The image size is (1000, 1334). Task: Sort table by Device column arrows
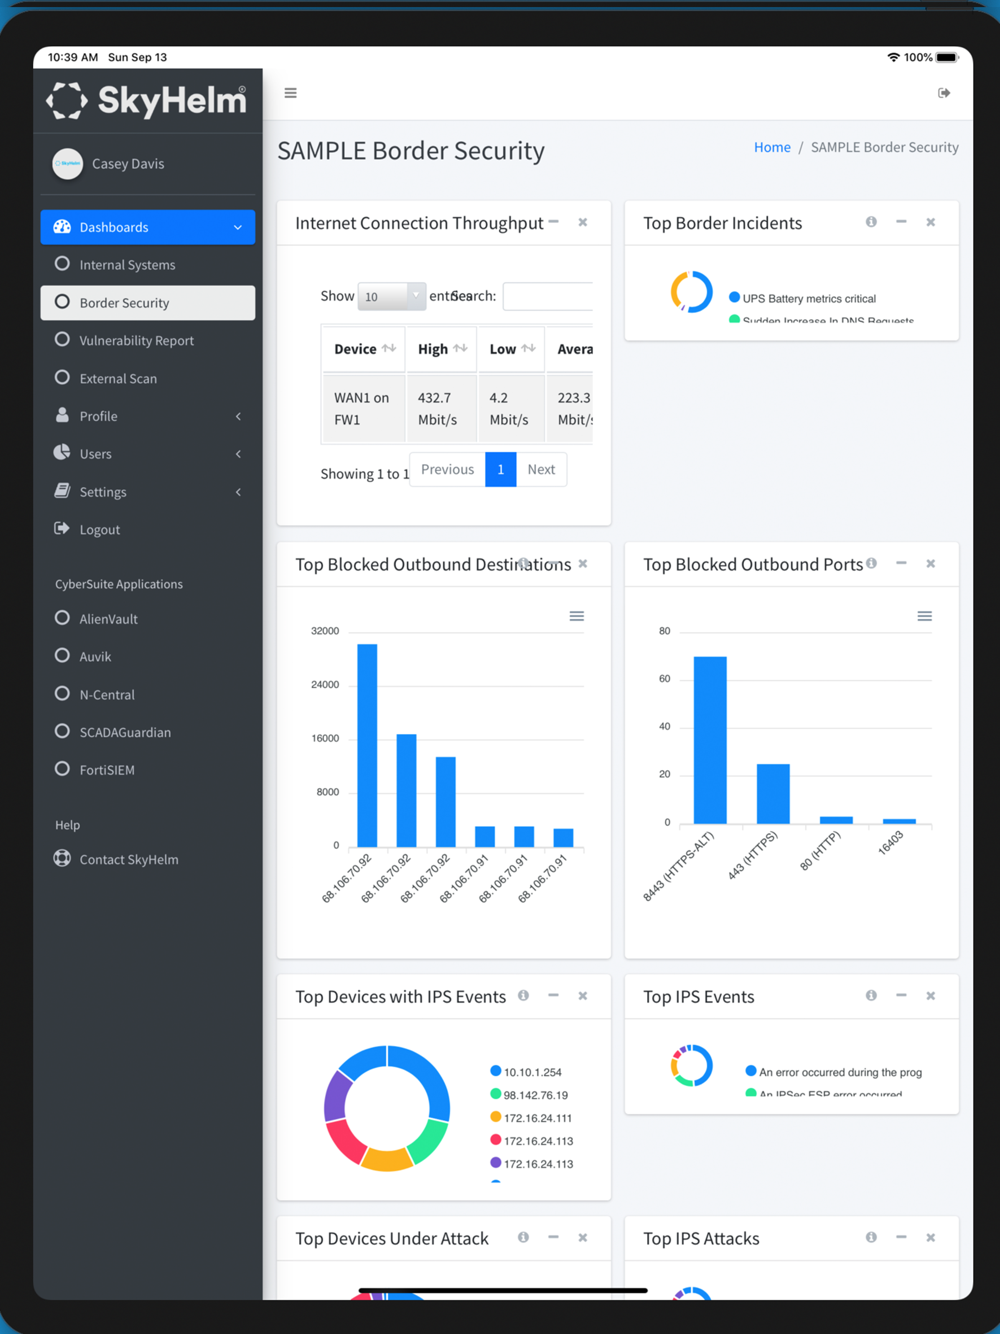click(389, 348)
